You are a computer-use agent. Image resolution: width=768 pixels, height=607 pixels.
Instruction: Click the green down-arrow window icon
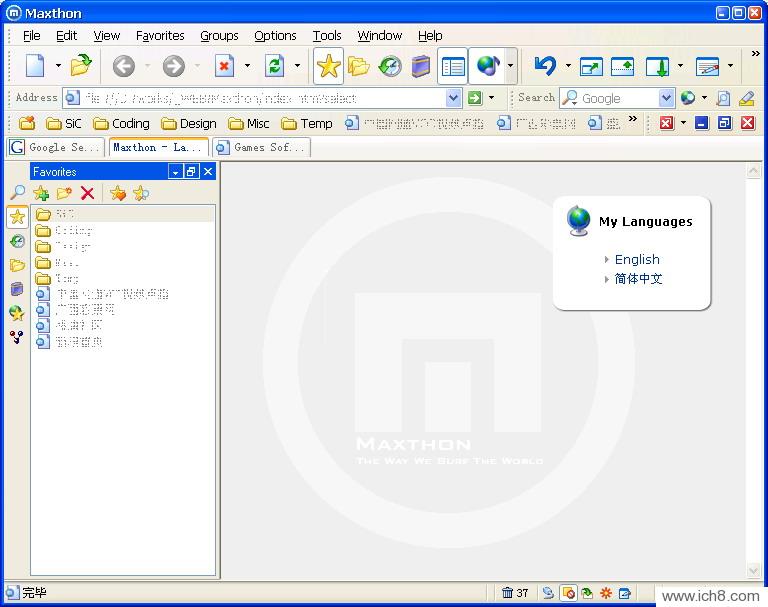tap(657, 66)
